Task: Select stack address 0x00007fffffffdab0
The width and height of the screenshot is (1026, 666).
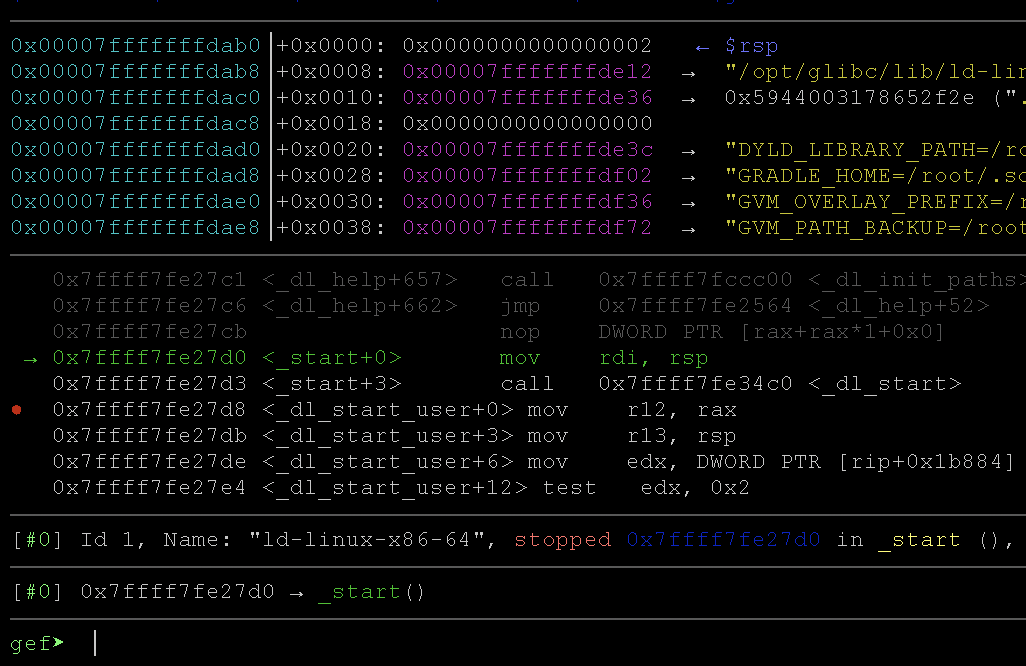Action: [135, 45]
